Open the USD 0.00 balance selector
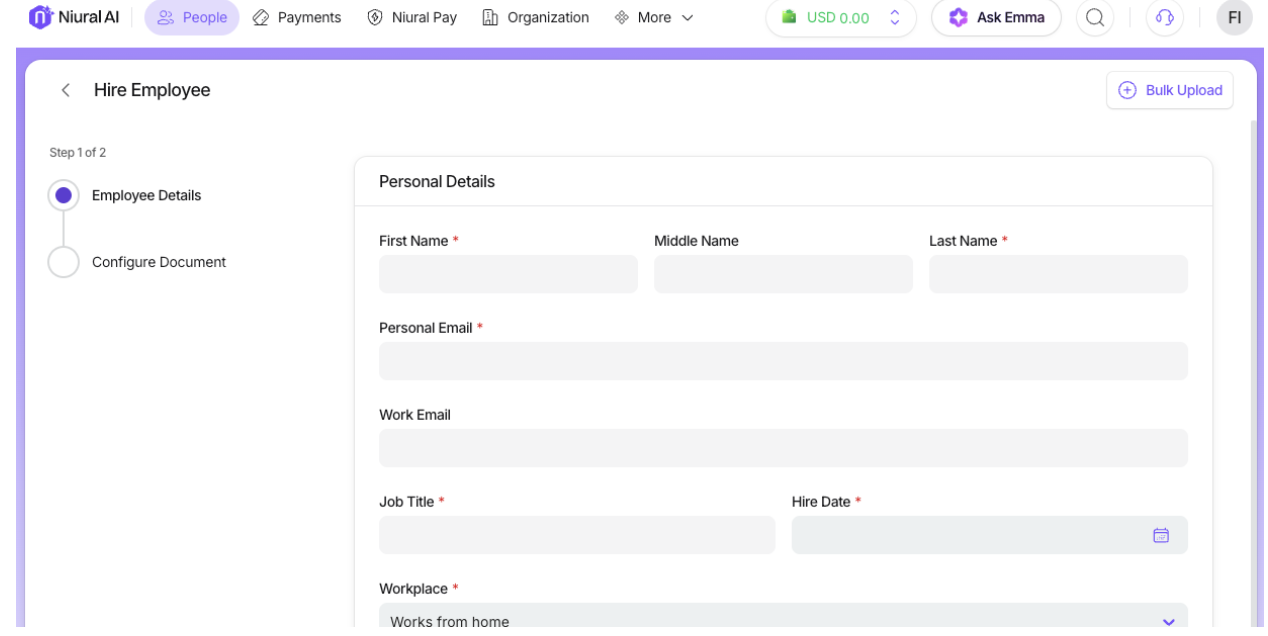The height and width of the screenshot is (636, 1268). 841,17
